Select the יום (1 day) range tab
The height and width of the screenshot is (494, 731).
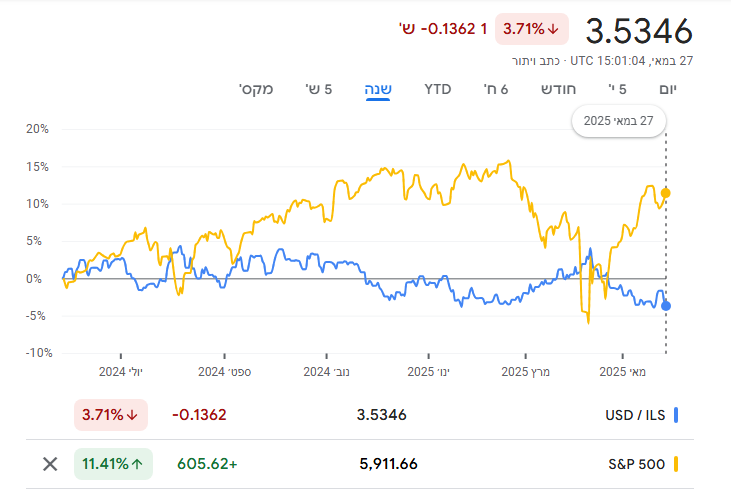[668, 89]
